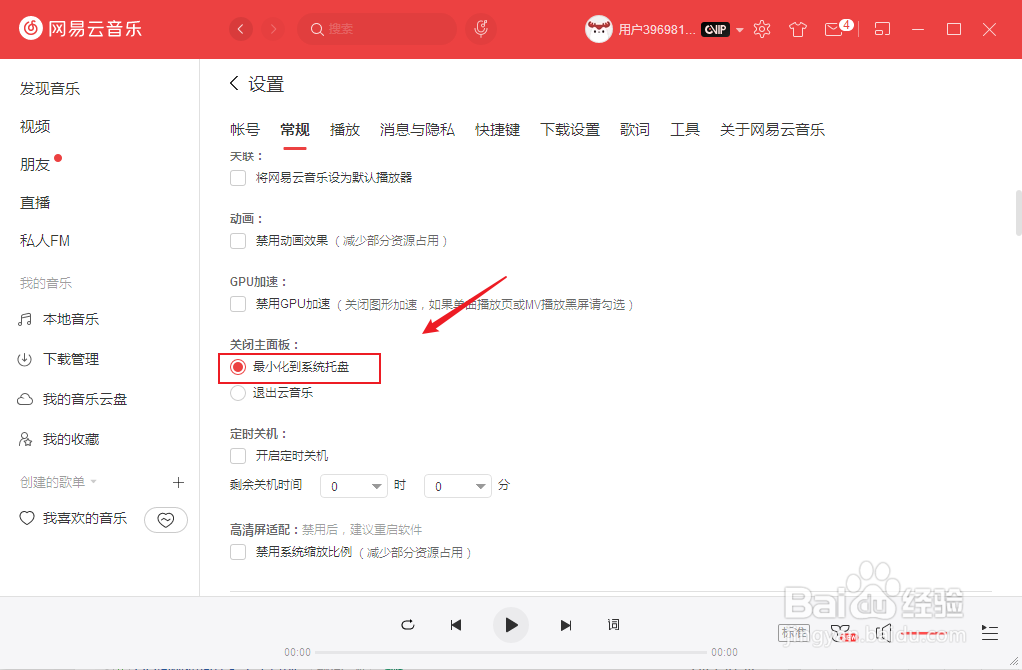
Task: Click the header forward arrow button
Action: pyautogui.click(x=274, y=29)
